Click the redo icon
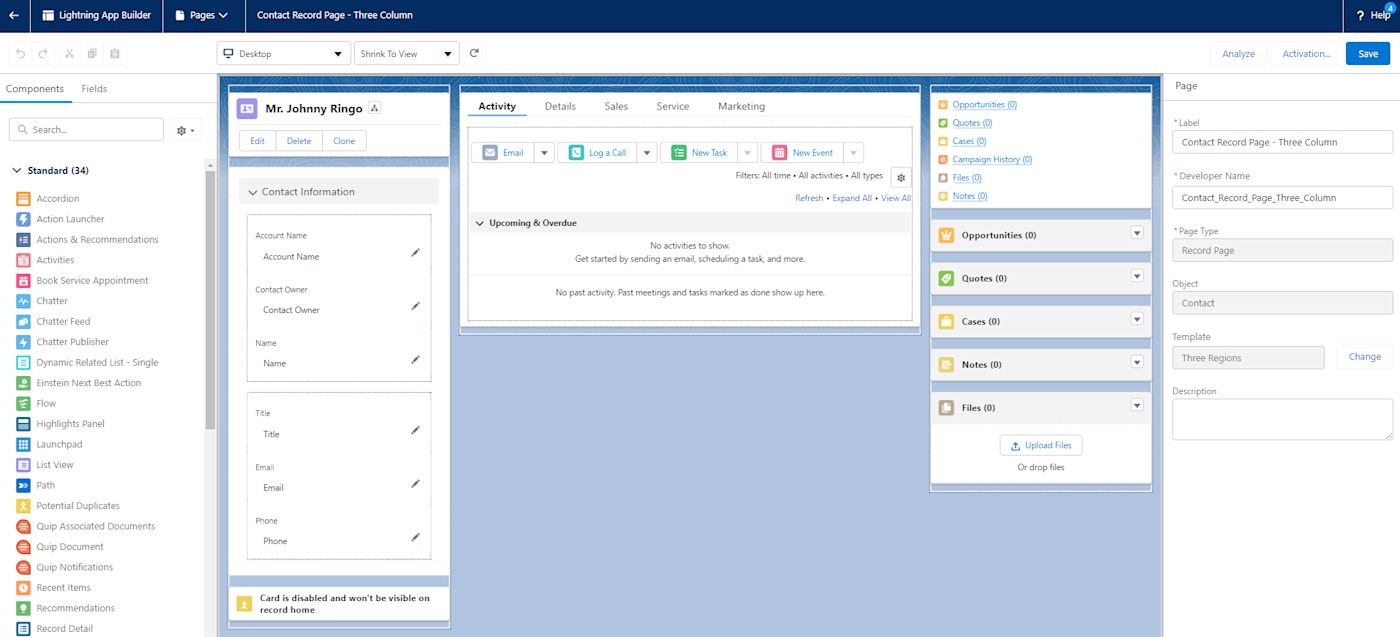Image resolution: width=1400 pixels, height=637 pixels. (x=43, y=53)
